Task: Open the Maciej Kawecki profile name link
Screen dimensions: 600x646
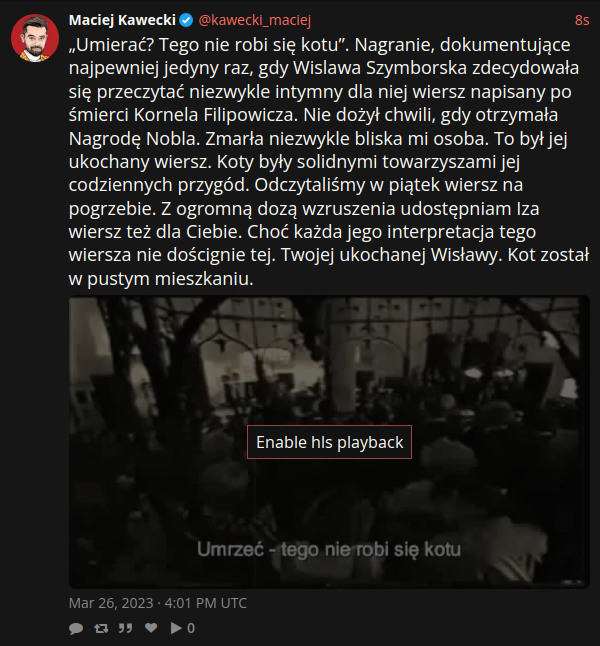Action: click(122, 20)
